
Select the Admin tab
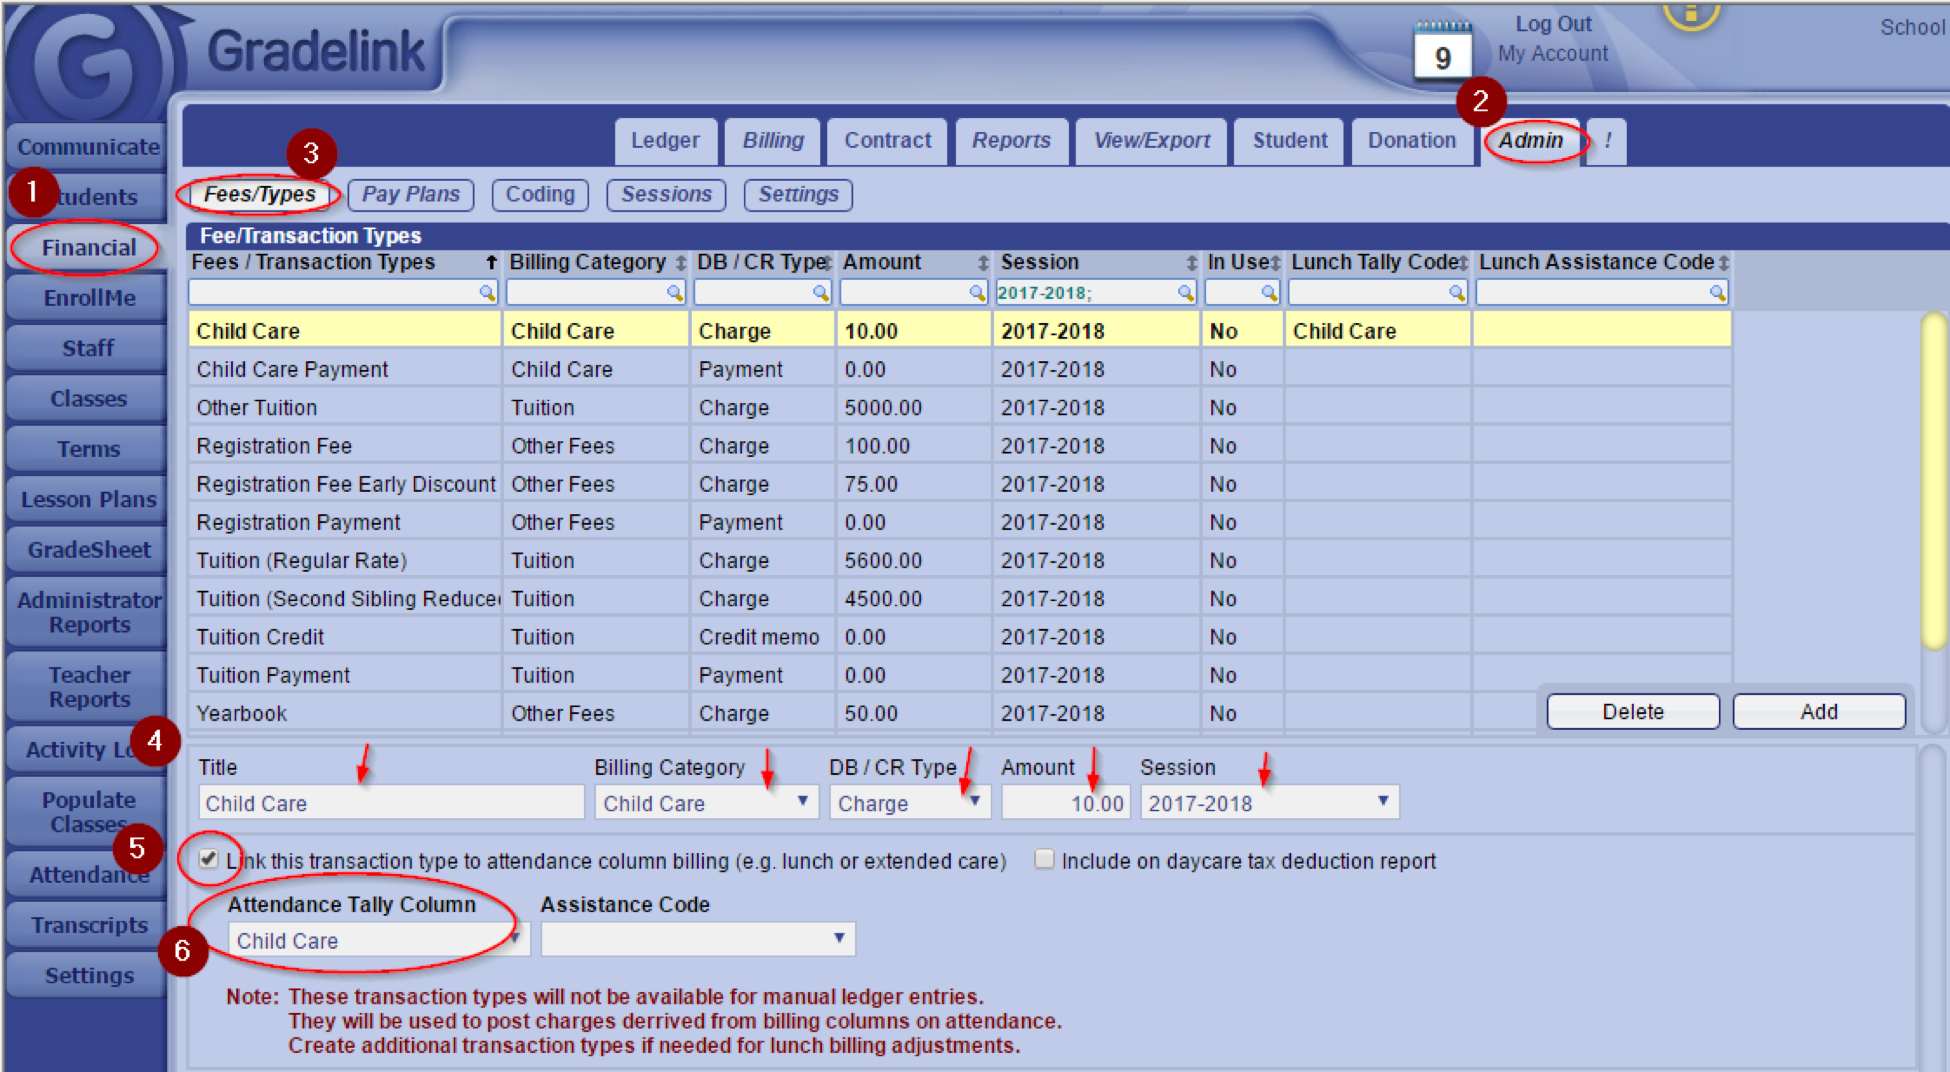point(1530,141)
